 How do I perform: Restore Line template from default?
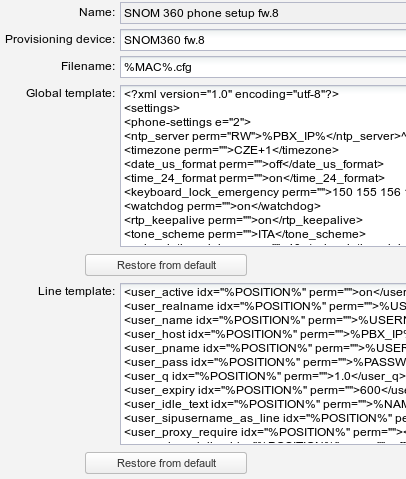(x=166, y=463)
